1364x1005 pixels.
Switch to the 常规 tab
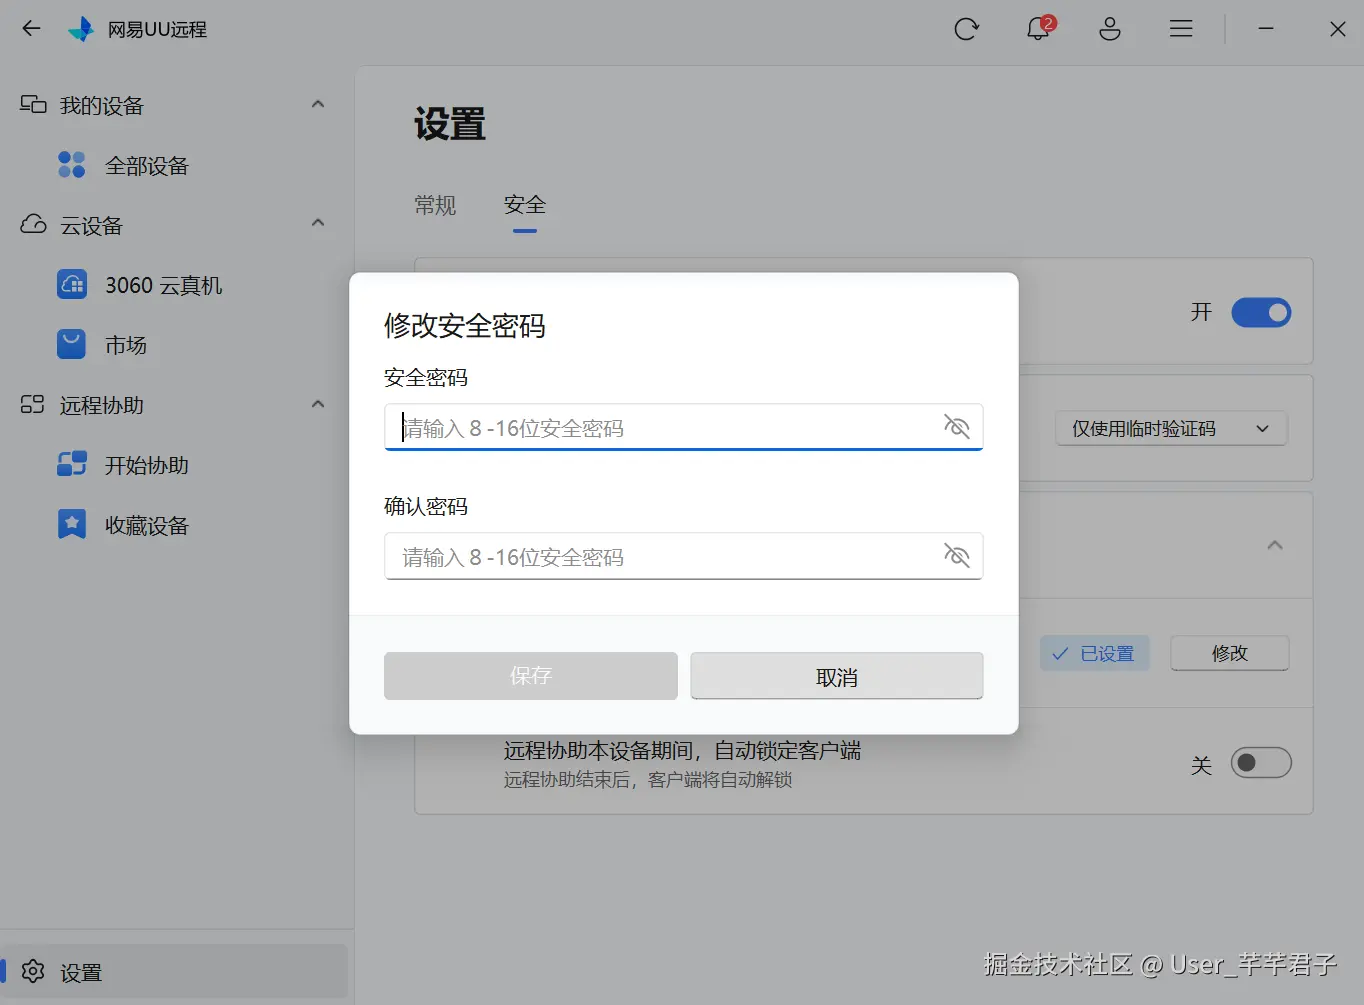coord(435,205)
